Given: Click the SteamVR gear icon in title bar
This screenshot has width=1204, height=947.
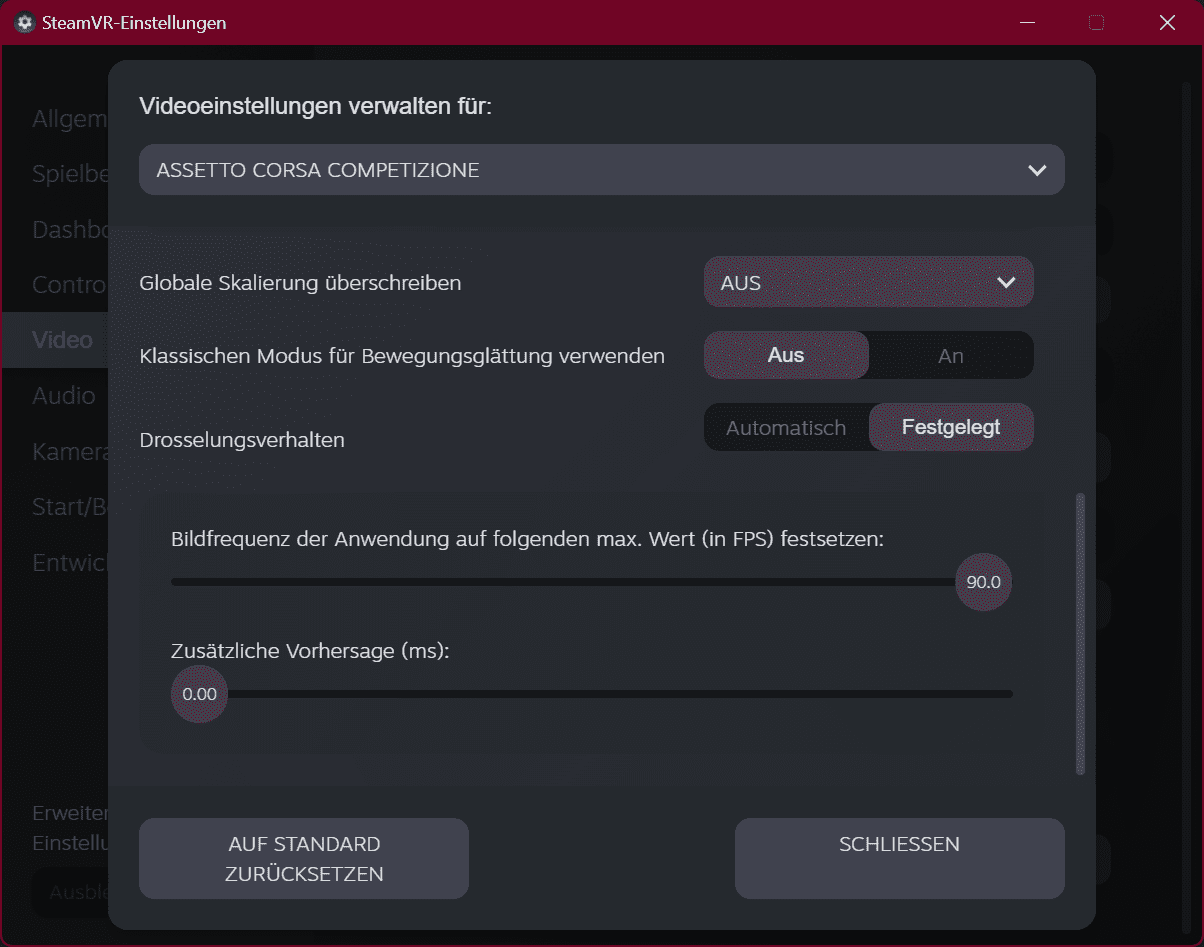Looking at the screenshot, I should point(24,23).
